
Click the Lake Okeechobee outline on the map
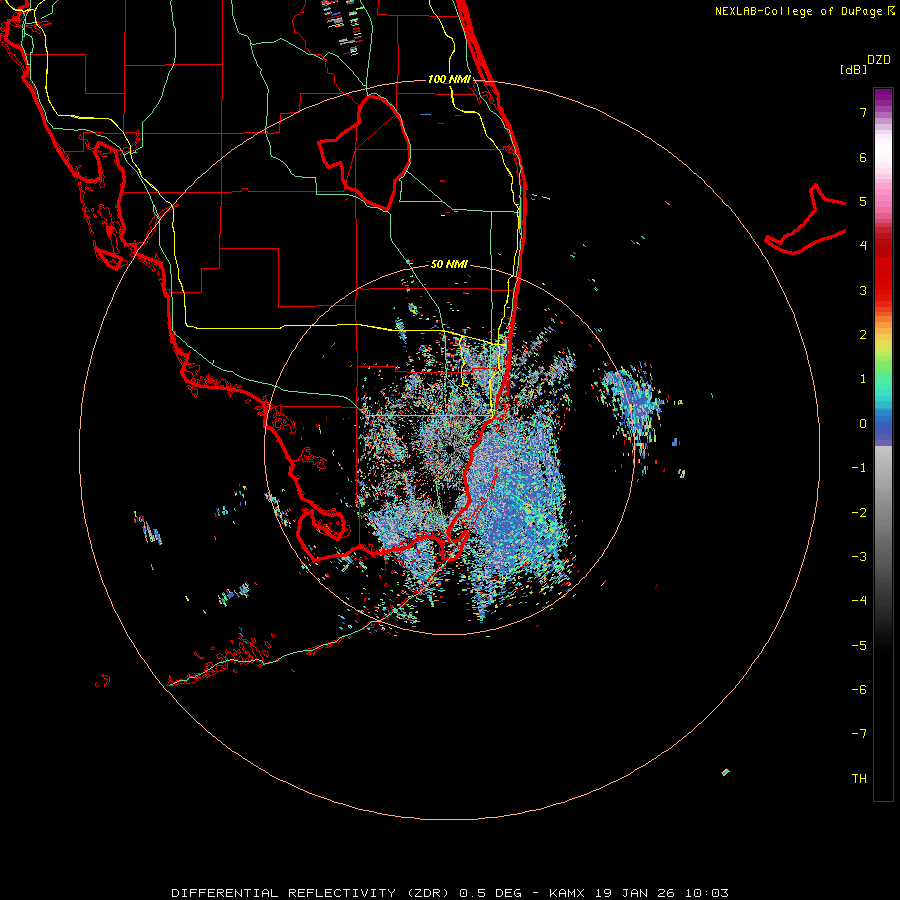pos(364,152)
